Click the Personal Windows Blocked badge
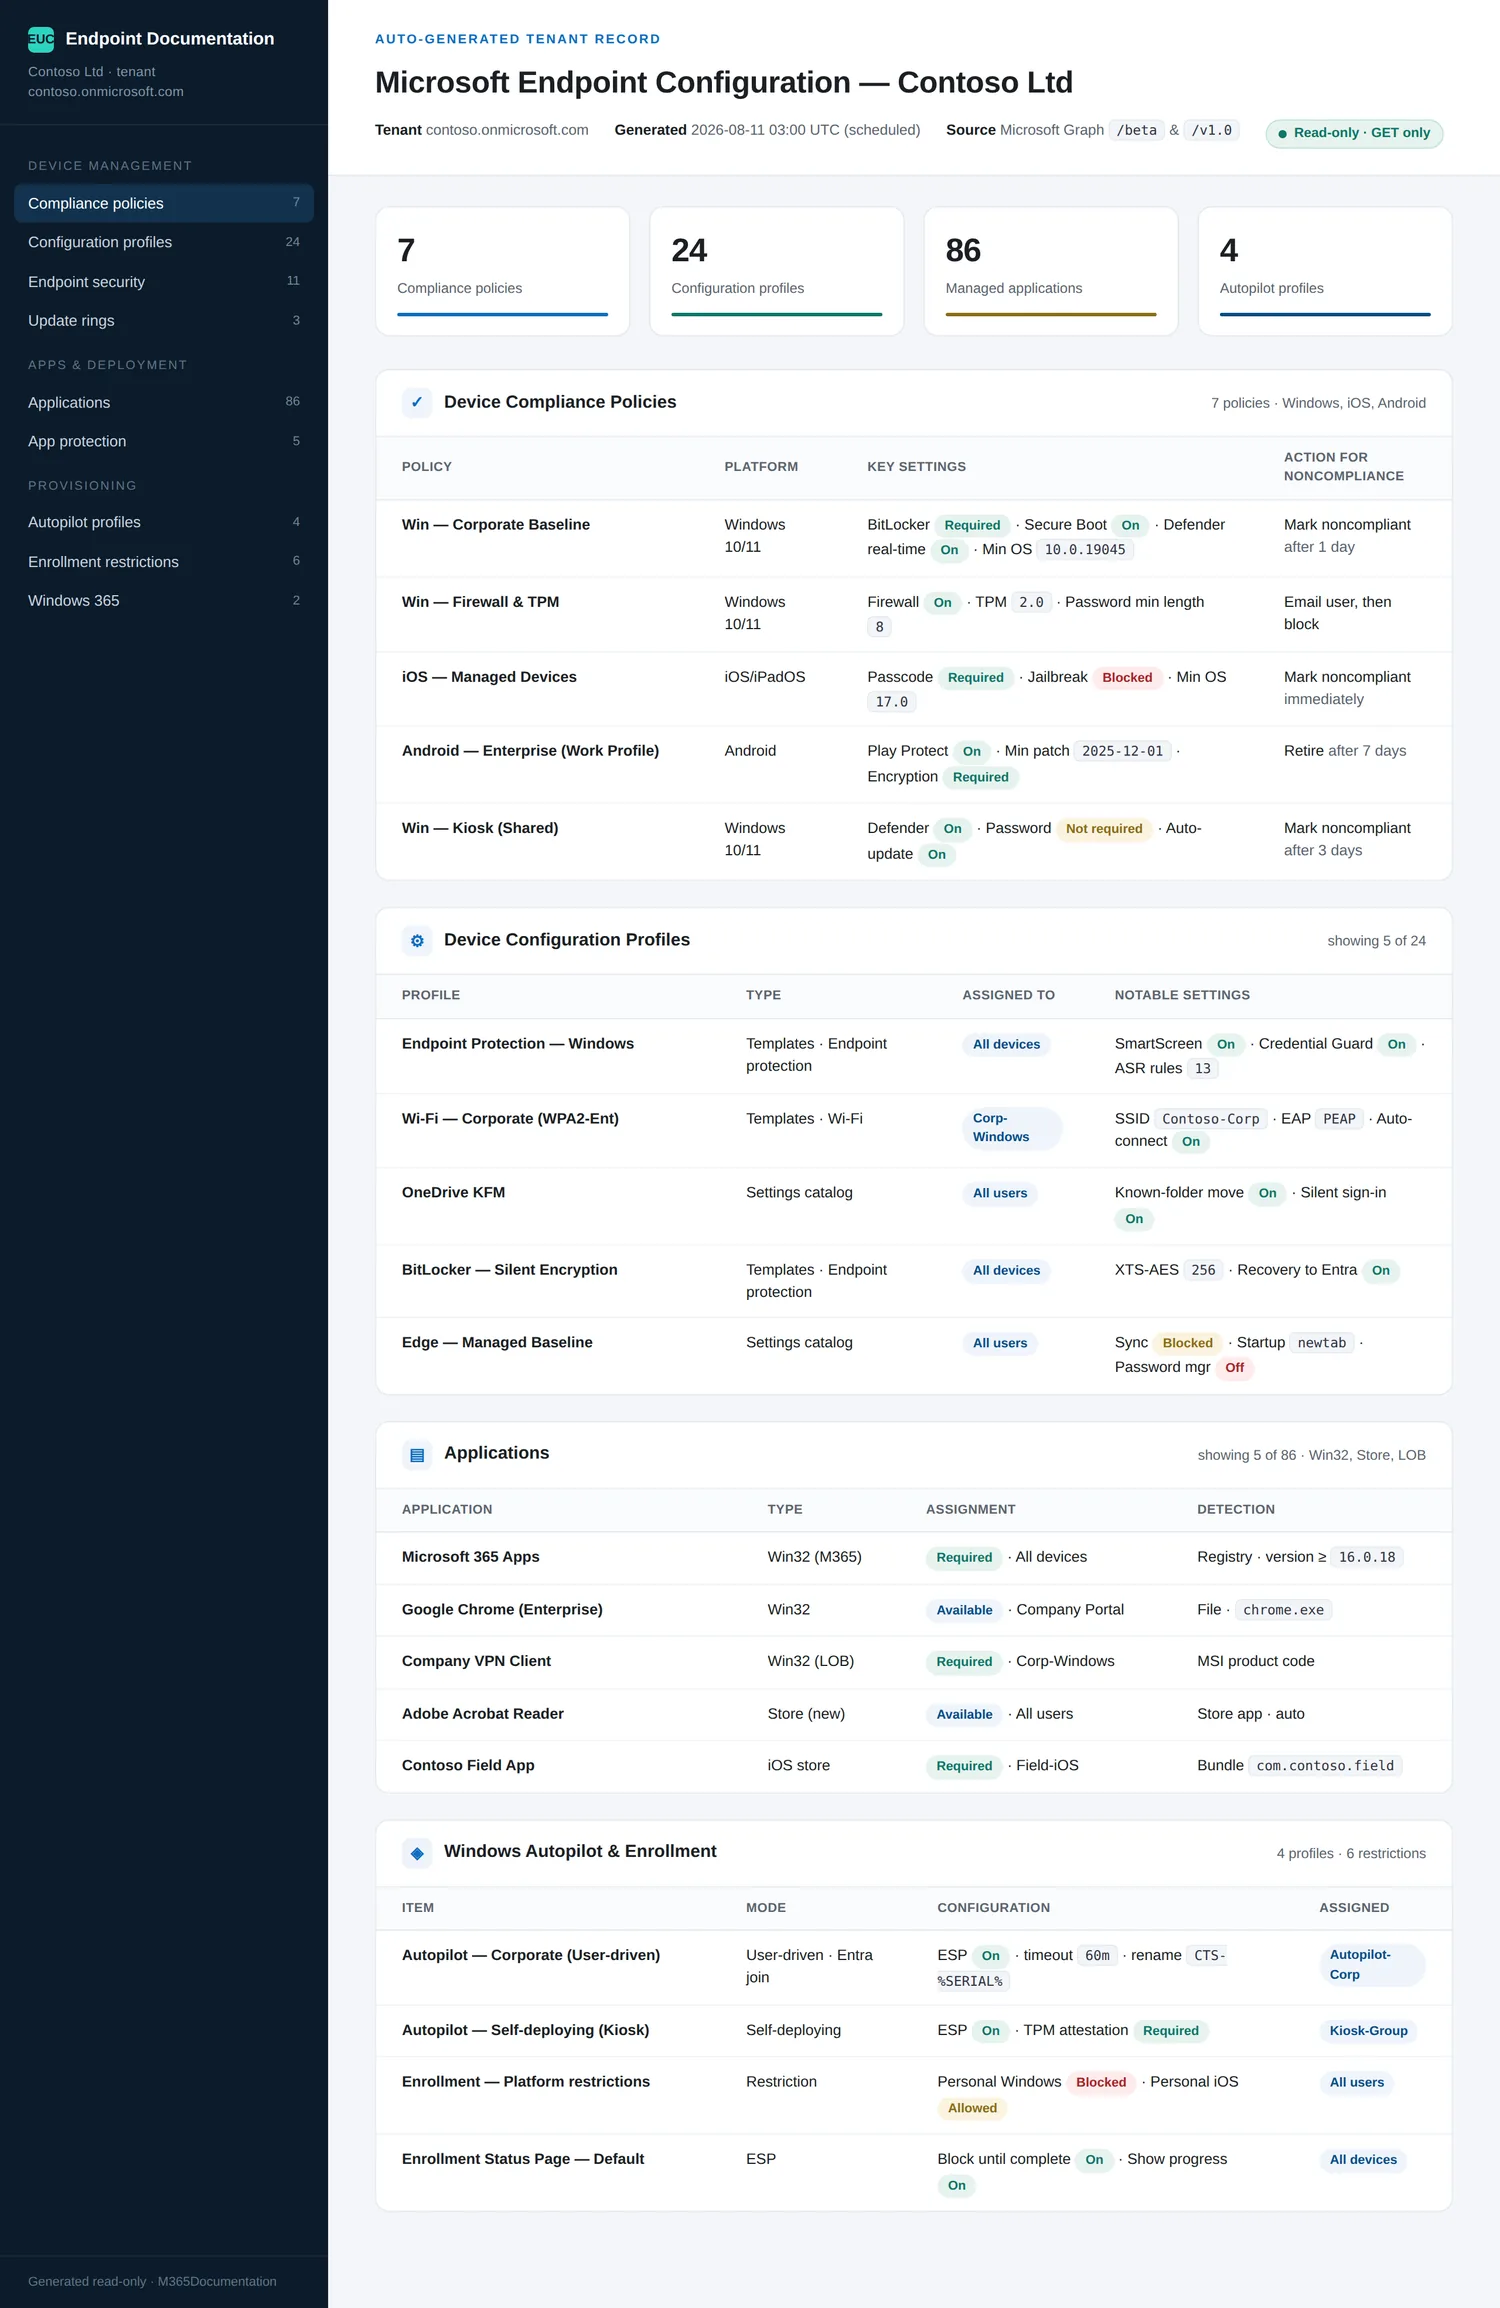Viewport: 1500px width, 2308px height. click(1101, 2082)
